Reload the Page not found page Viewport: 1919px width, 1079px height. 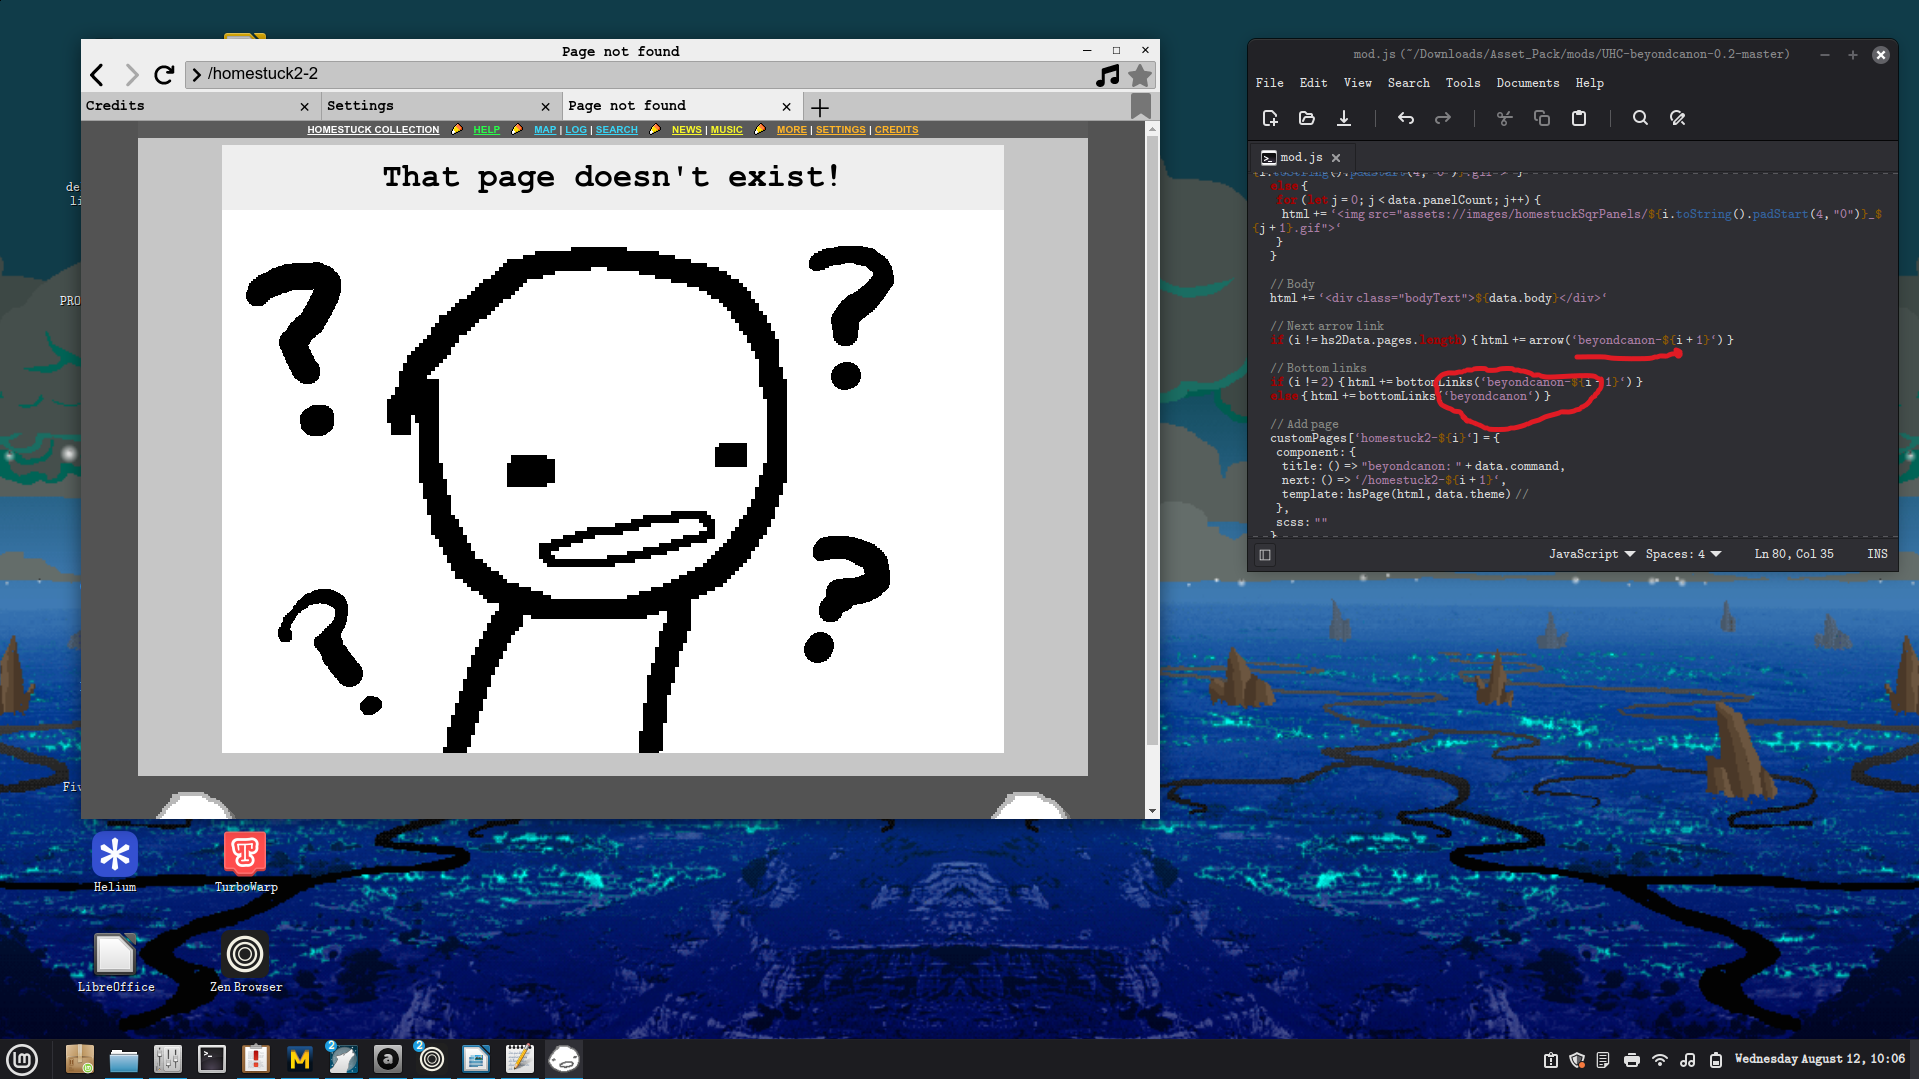(x=164, y=74)
